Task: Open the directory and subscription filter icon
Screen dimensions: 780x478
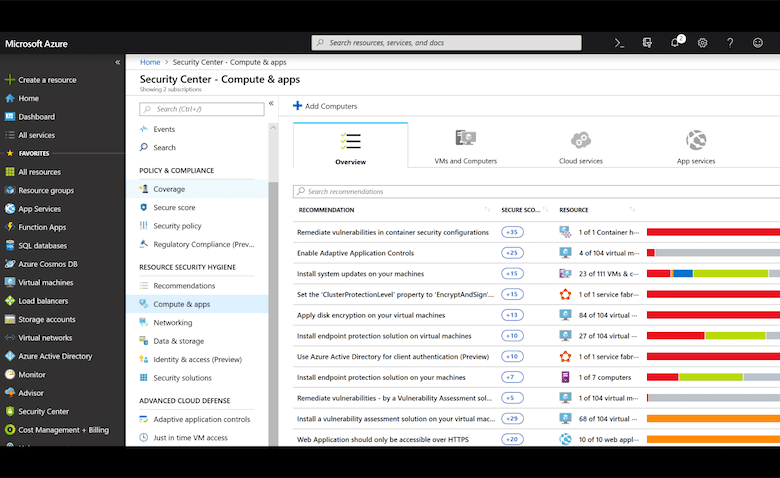Action: tap(647, 43)
